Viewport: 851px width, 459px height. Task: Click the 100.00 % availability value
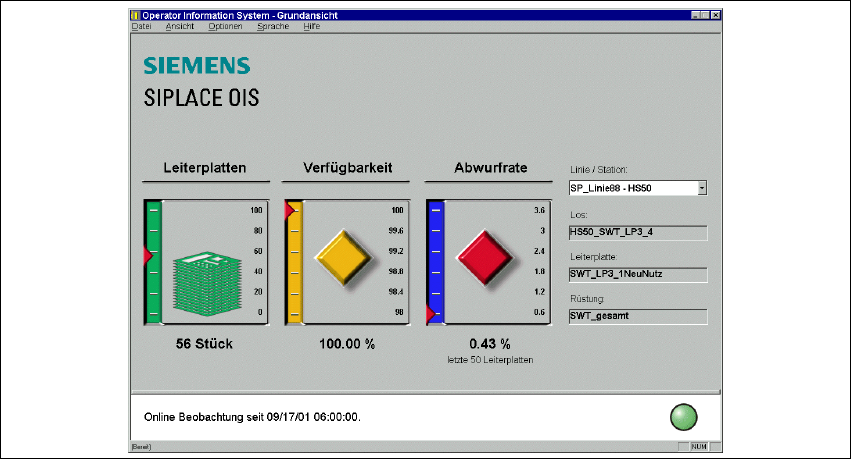click(x=347, y=344)
